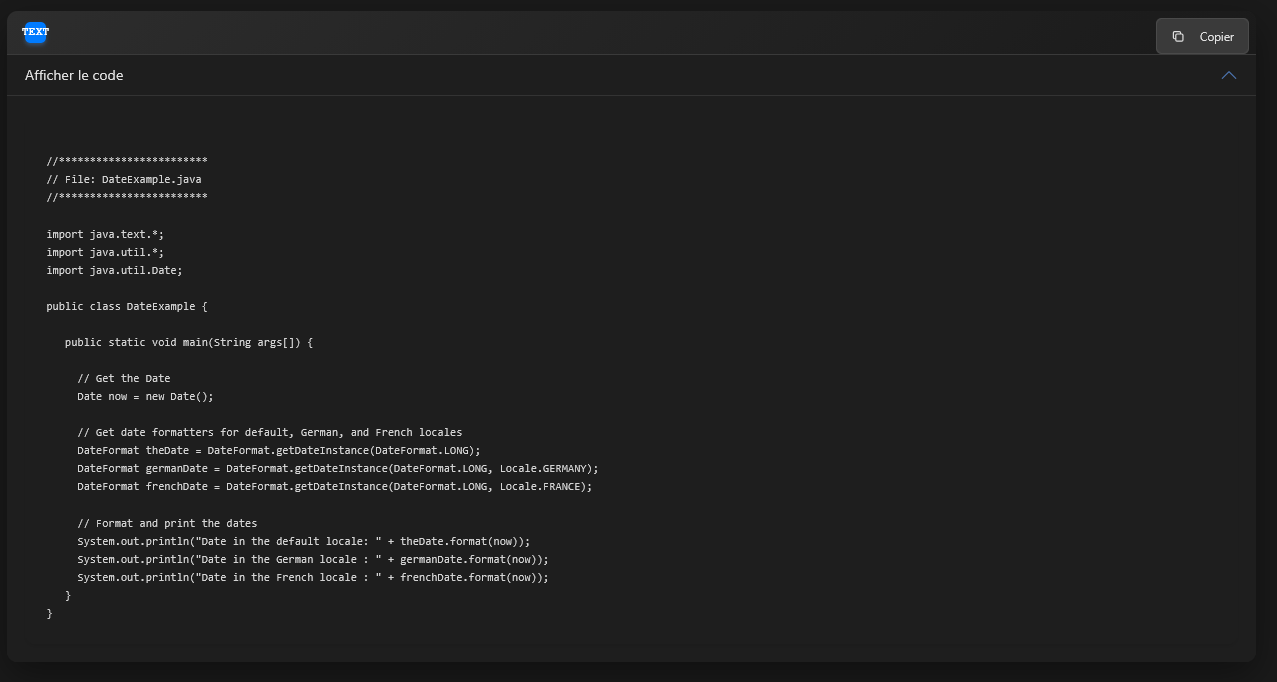Click the public class DateExample declaration

click(127, 306)
